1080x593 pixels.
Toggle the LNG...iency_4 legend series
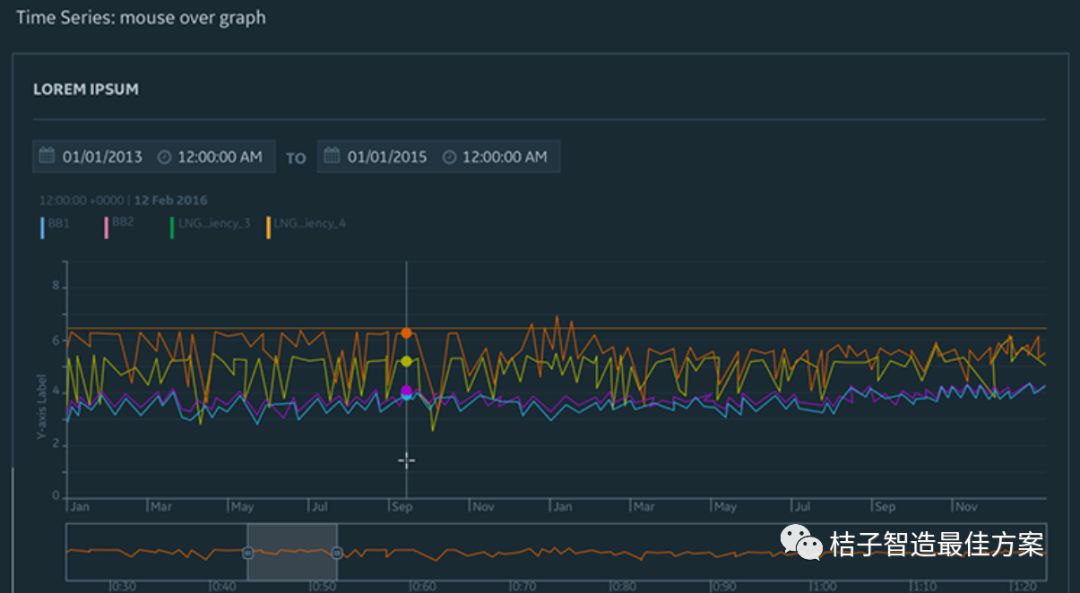click(306, 224)
